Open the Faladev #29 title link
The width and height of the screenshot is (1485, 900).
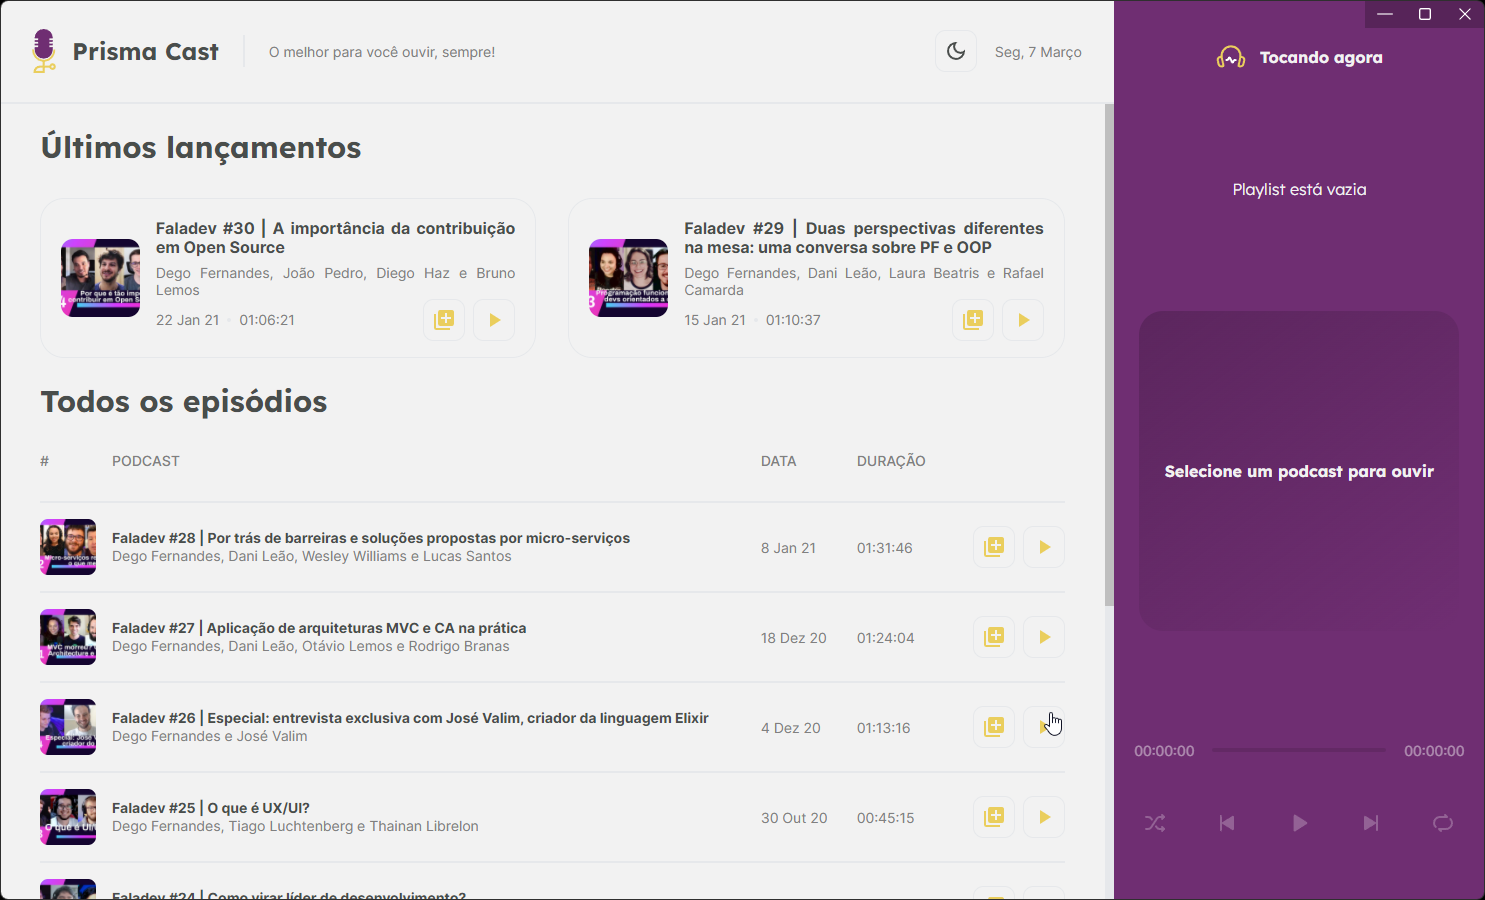(x=864, y=238)
